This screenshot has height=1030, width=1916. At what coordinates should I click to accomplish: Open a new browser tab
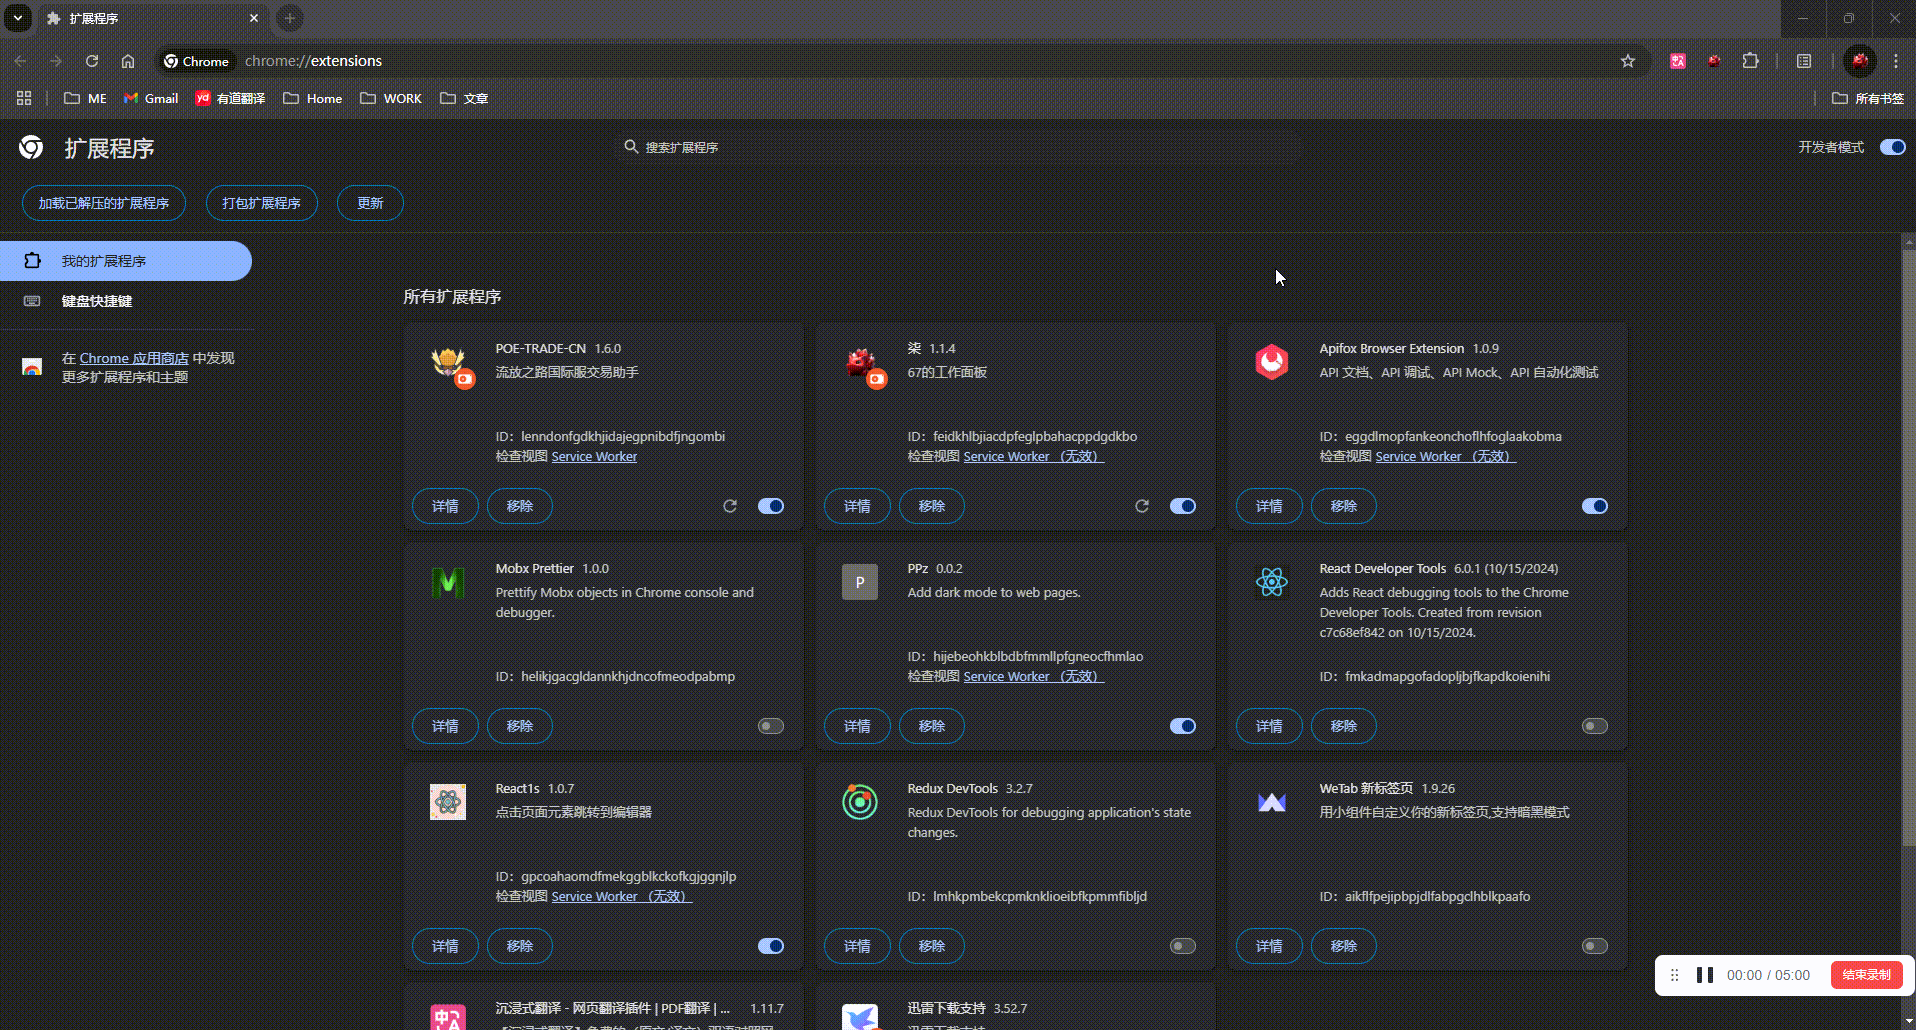pyautogui.click(x=289, y=18)
